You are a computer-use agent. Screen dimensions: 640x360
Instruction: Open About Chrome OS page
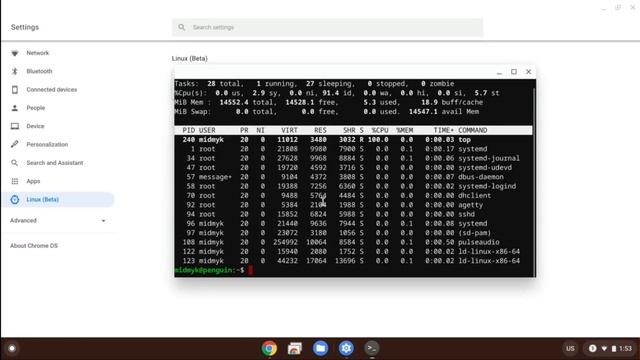(x=34, y=246)
